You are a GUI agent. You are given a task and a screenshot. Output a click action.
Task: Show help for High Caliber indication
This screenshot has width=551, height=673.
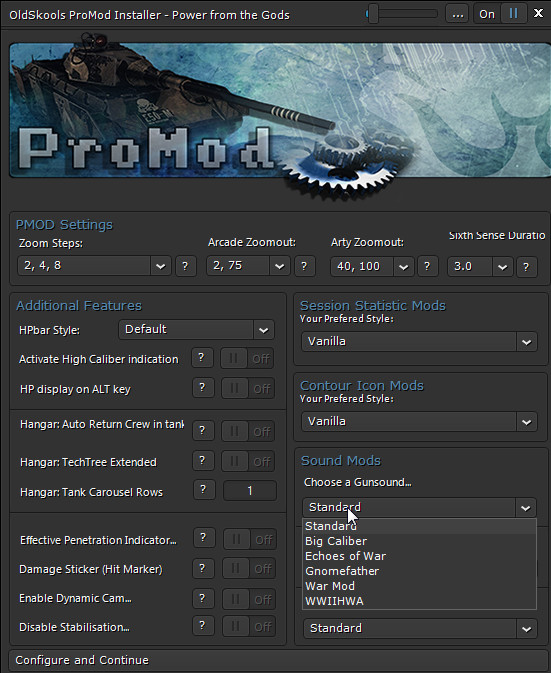point(201,358)
